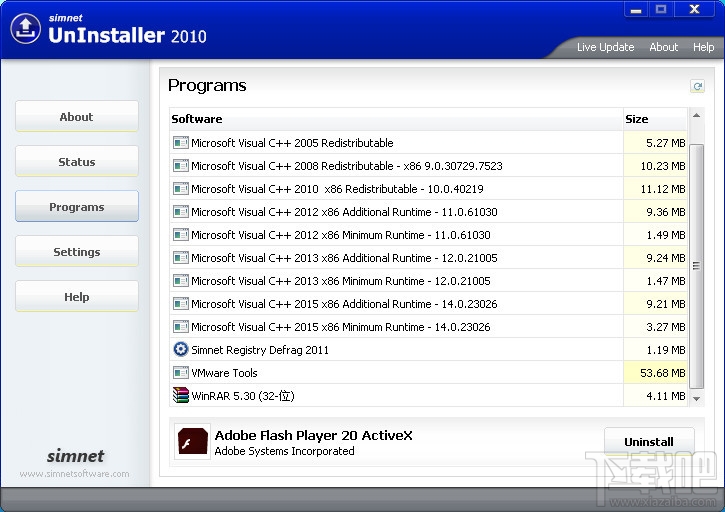The image size is (725, 512).
Task: Click the WinRAR books icon
Action: click(x=181, y=395)
